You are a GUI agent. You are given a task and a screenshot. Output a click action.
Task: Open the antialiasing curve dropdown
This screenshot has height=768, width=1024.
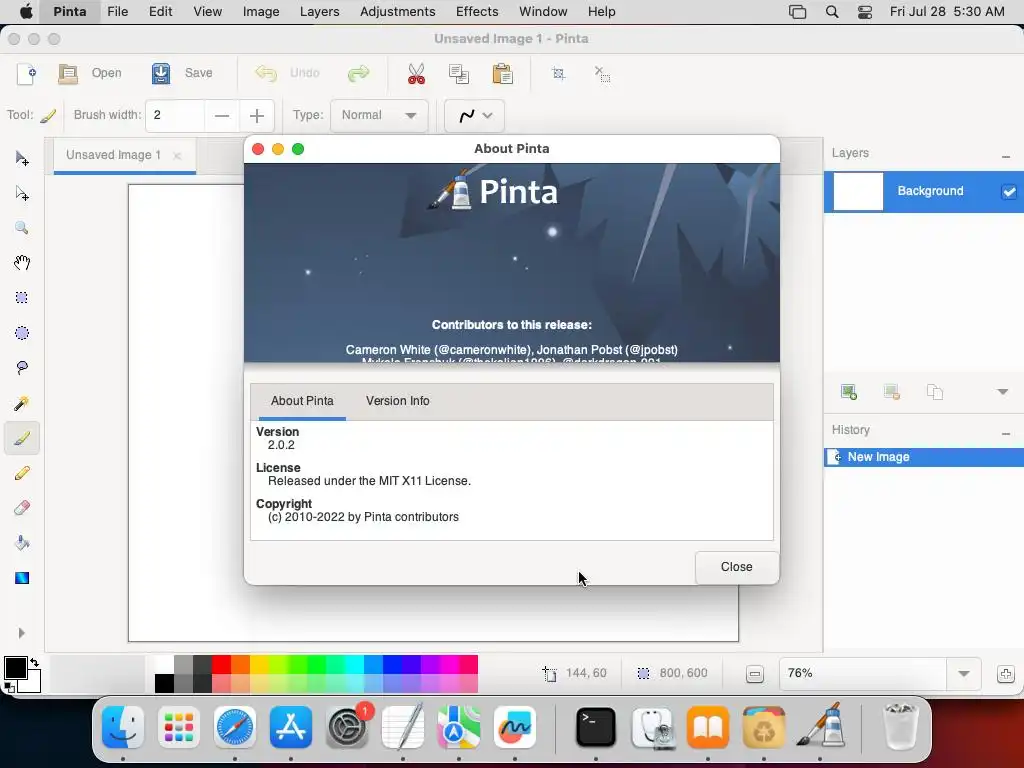pyautogui.click(x=474, y=116)
